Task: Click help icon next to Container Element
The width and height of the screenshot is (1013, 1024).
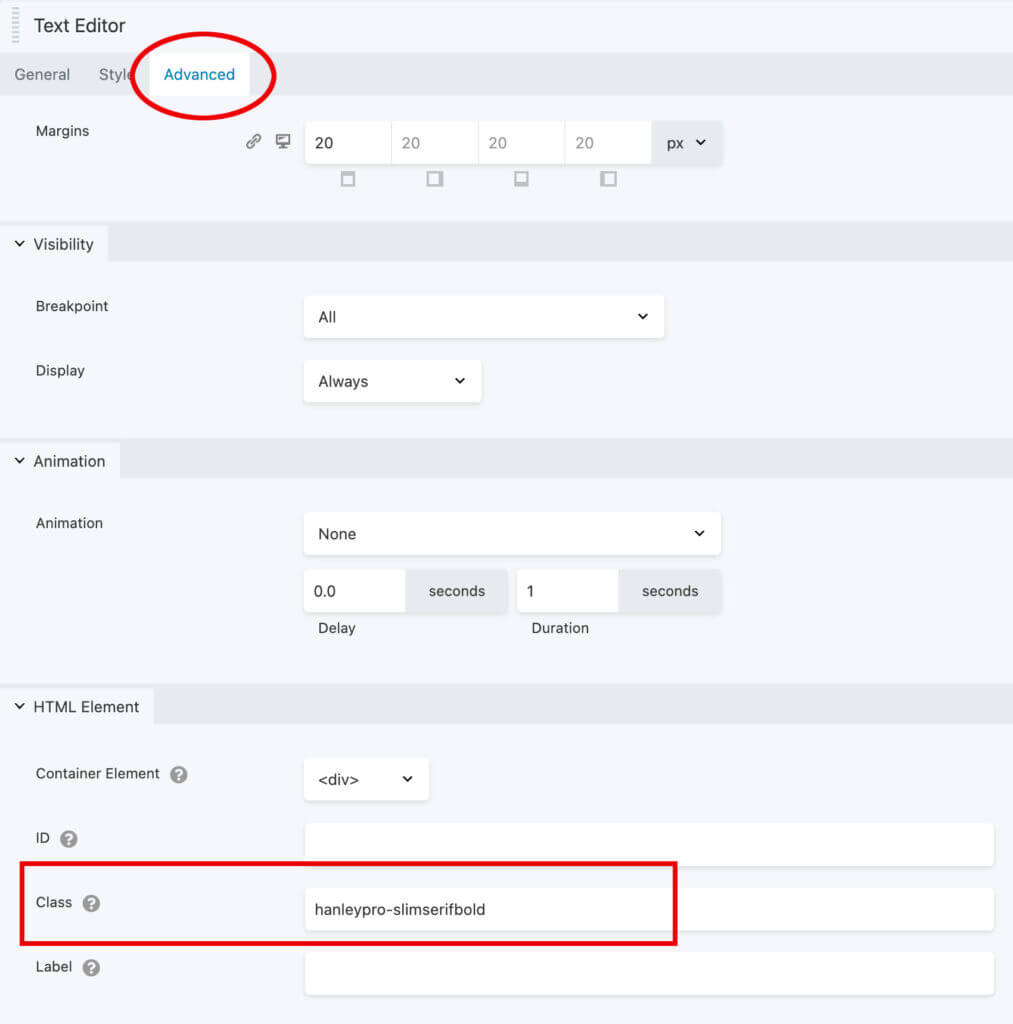Action: [x=178, y=774]
